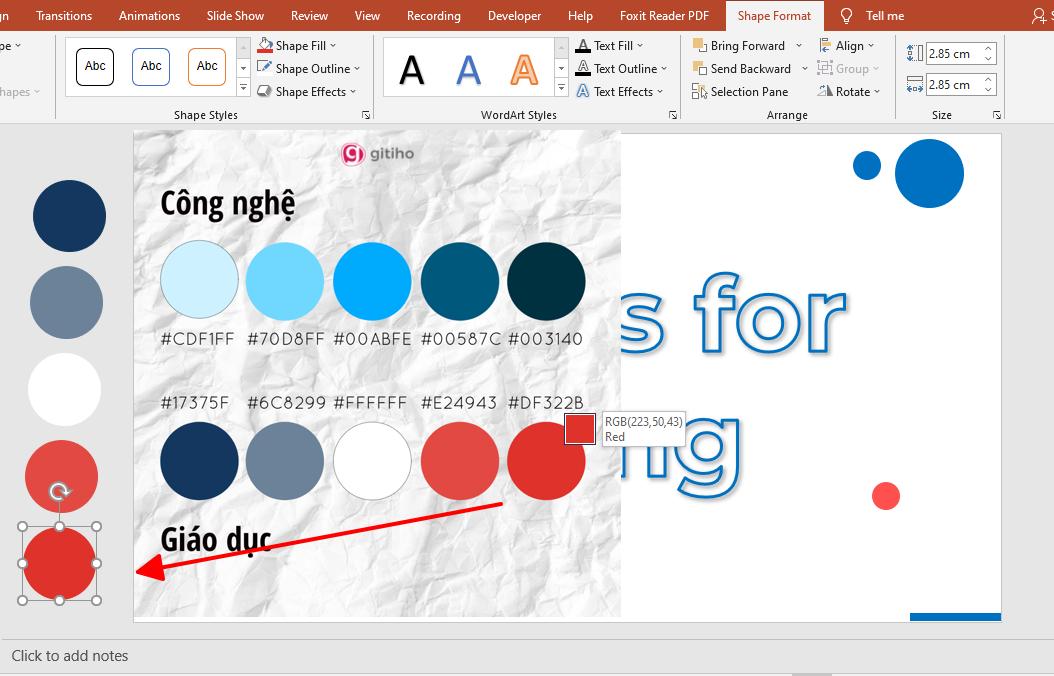This screenshot has width=1054, height=676.
Task: Expand the Bring Forward dropdown arrow
Action: [799, 46]
